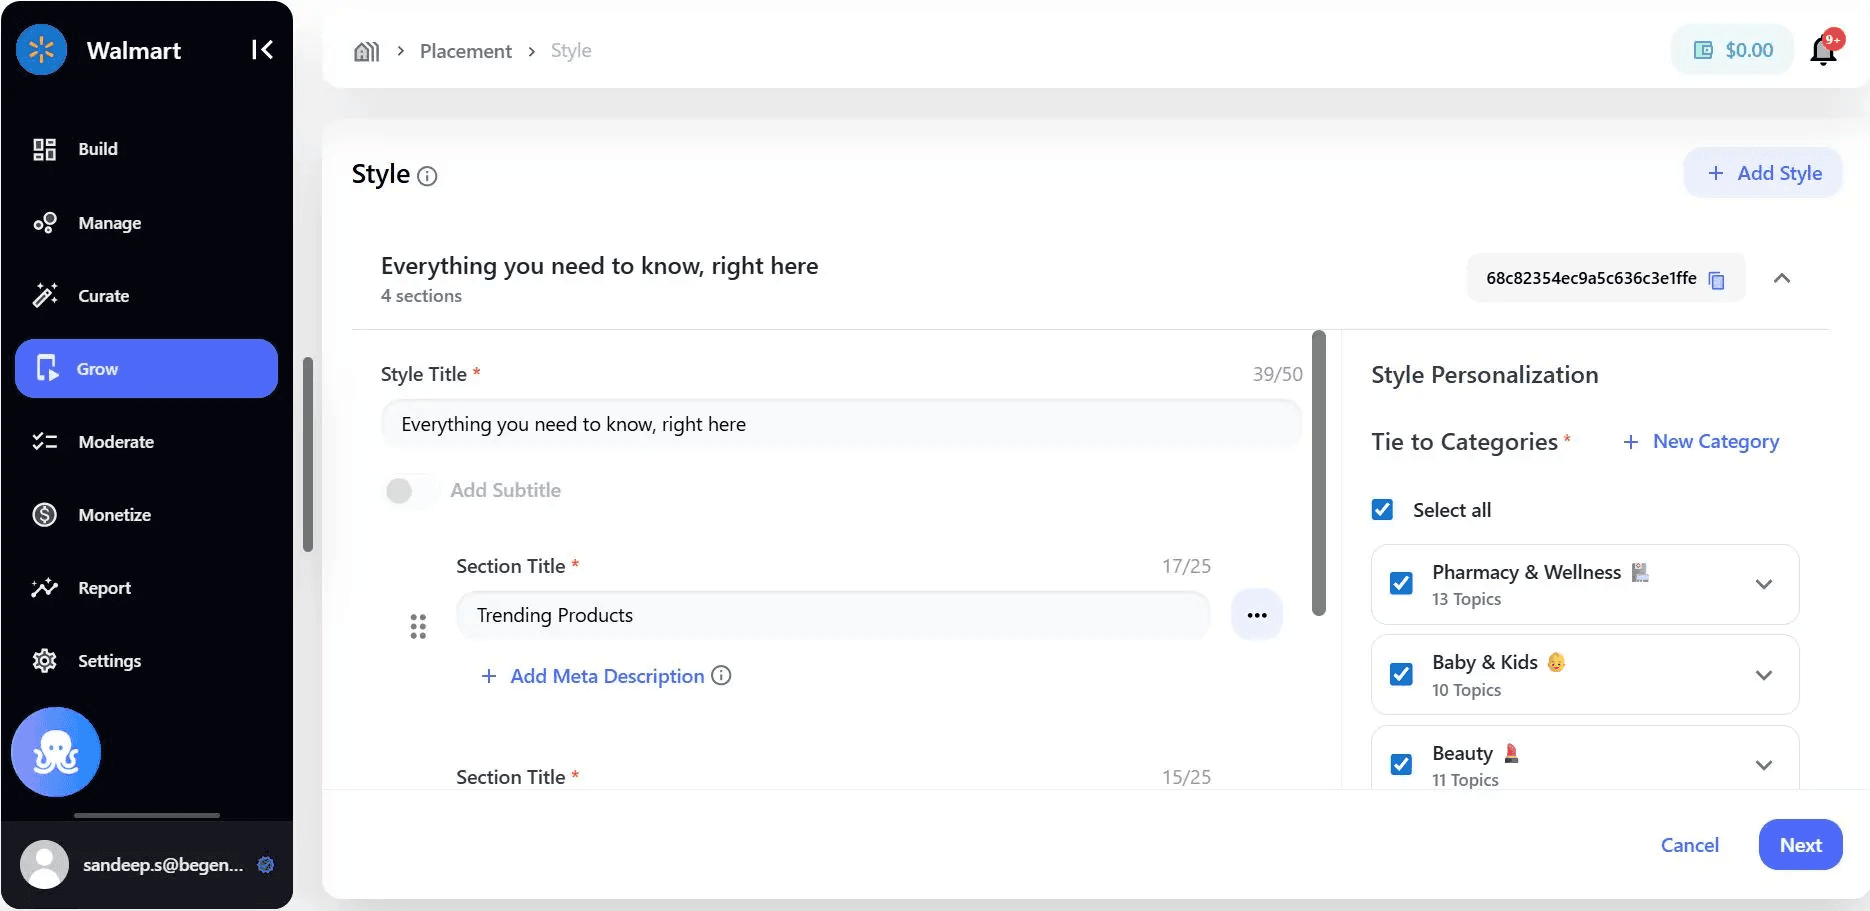Click the verified badge beside account email
This screenshot has height=911, width=1870.
click(x=265, y=865)
